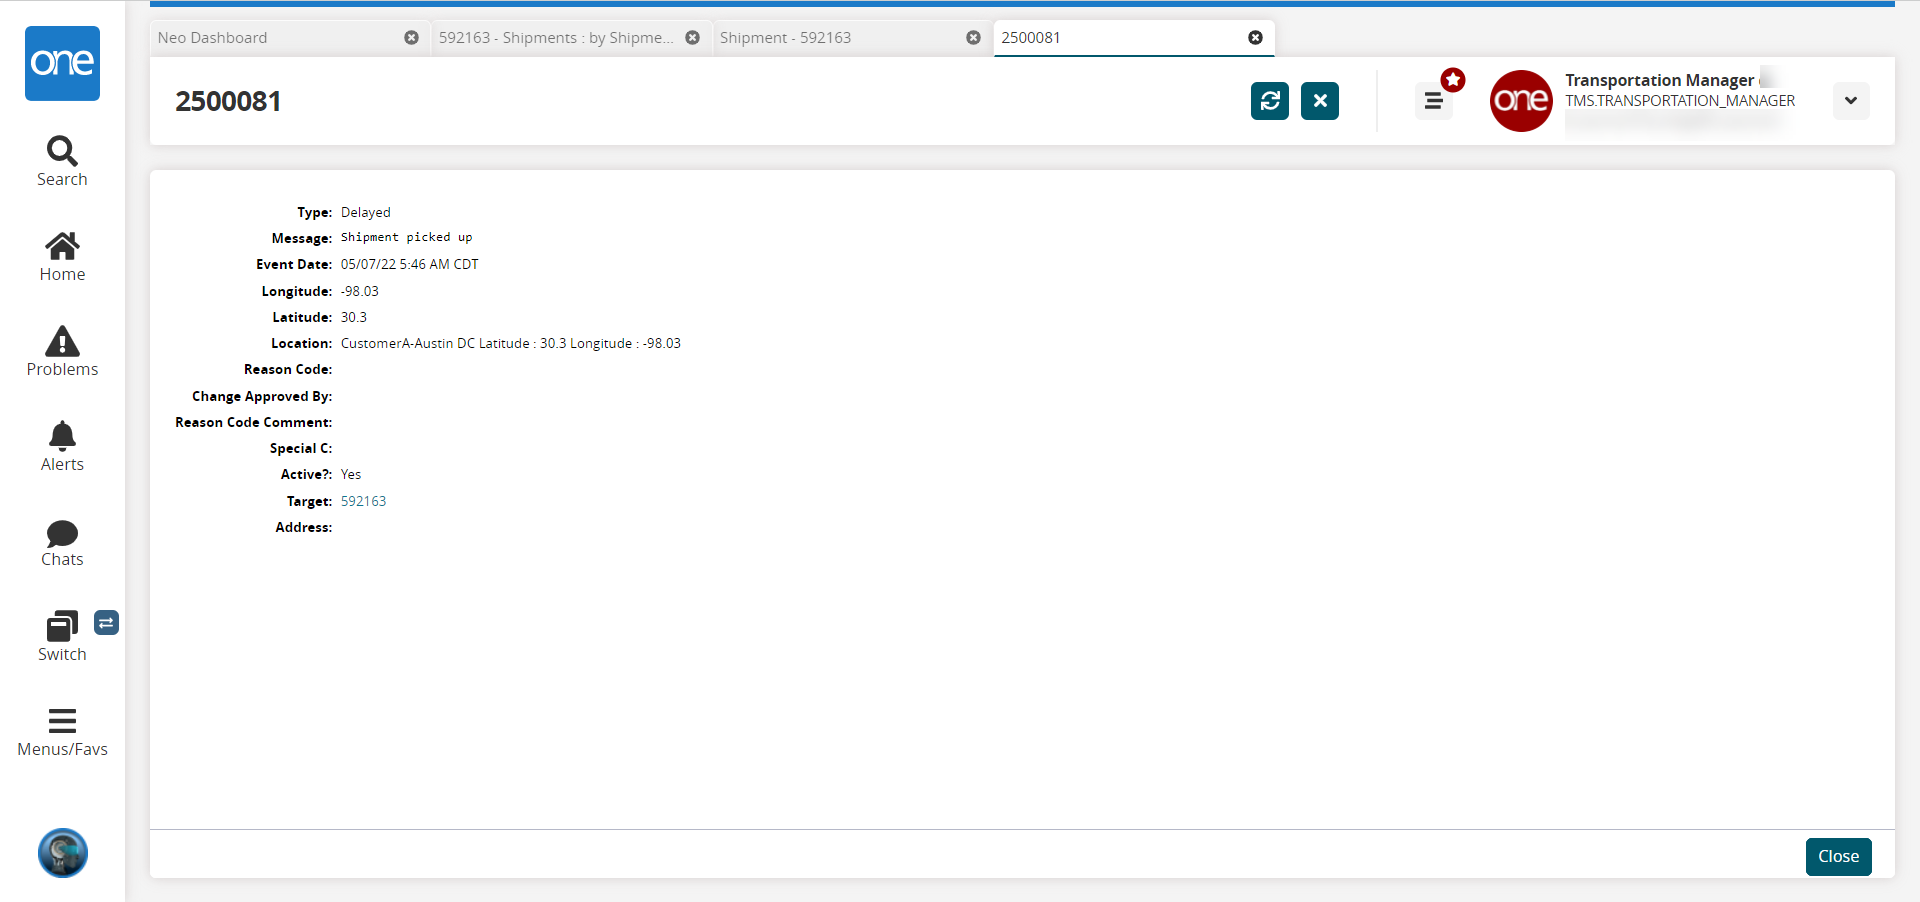Click the TMS.TRANSPORTATION_MANAGER role text

point(1680,101)
